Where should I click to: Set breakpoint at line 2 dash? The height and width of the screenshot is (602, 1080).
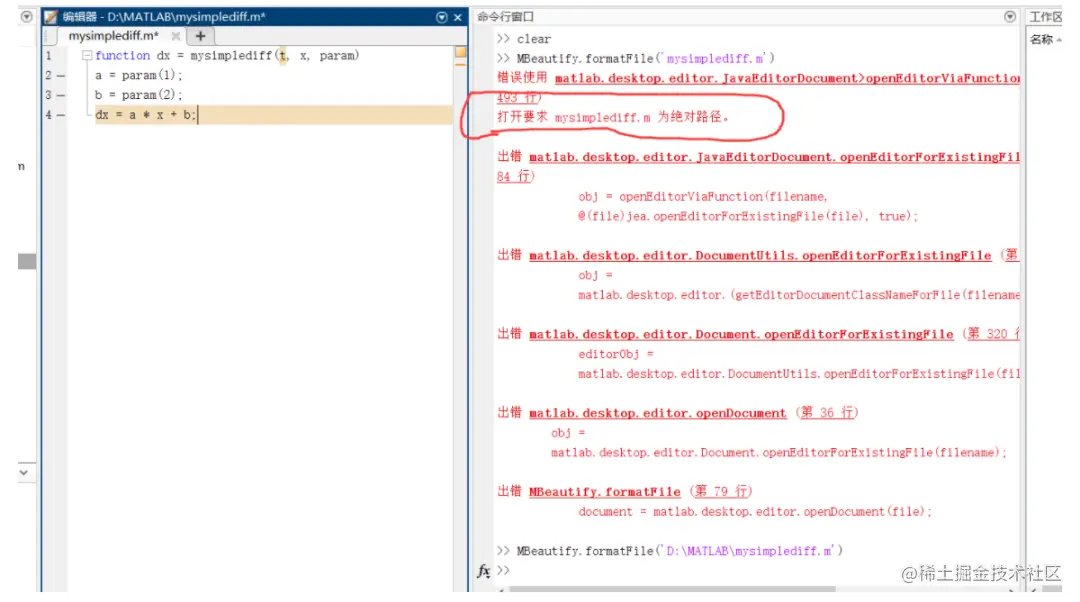(x=61, y=75)
